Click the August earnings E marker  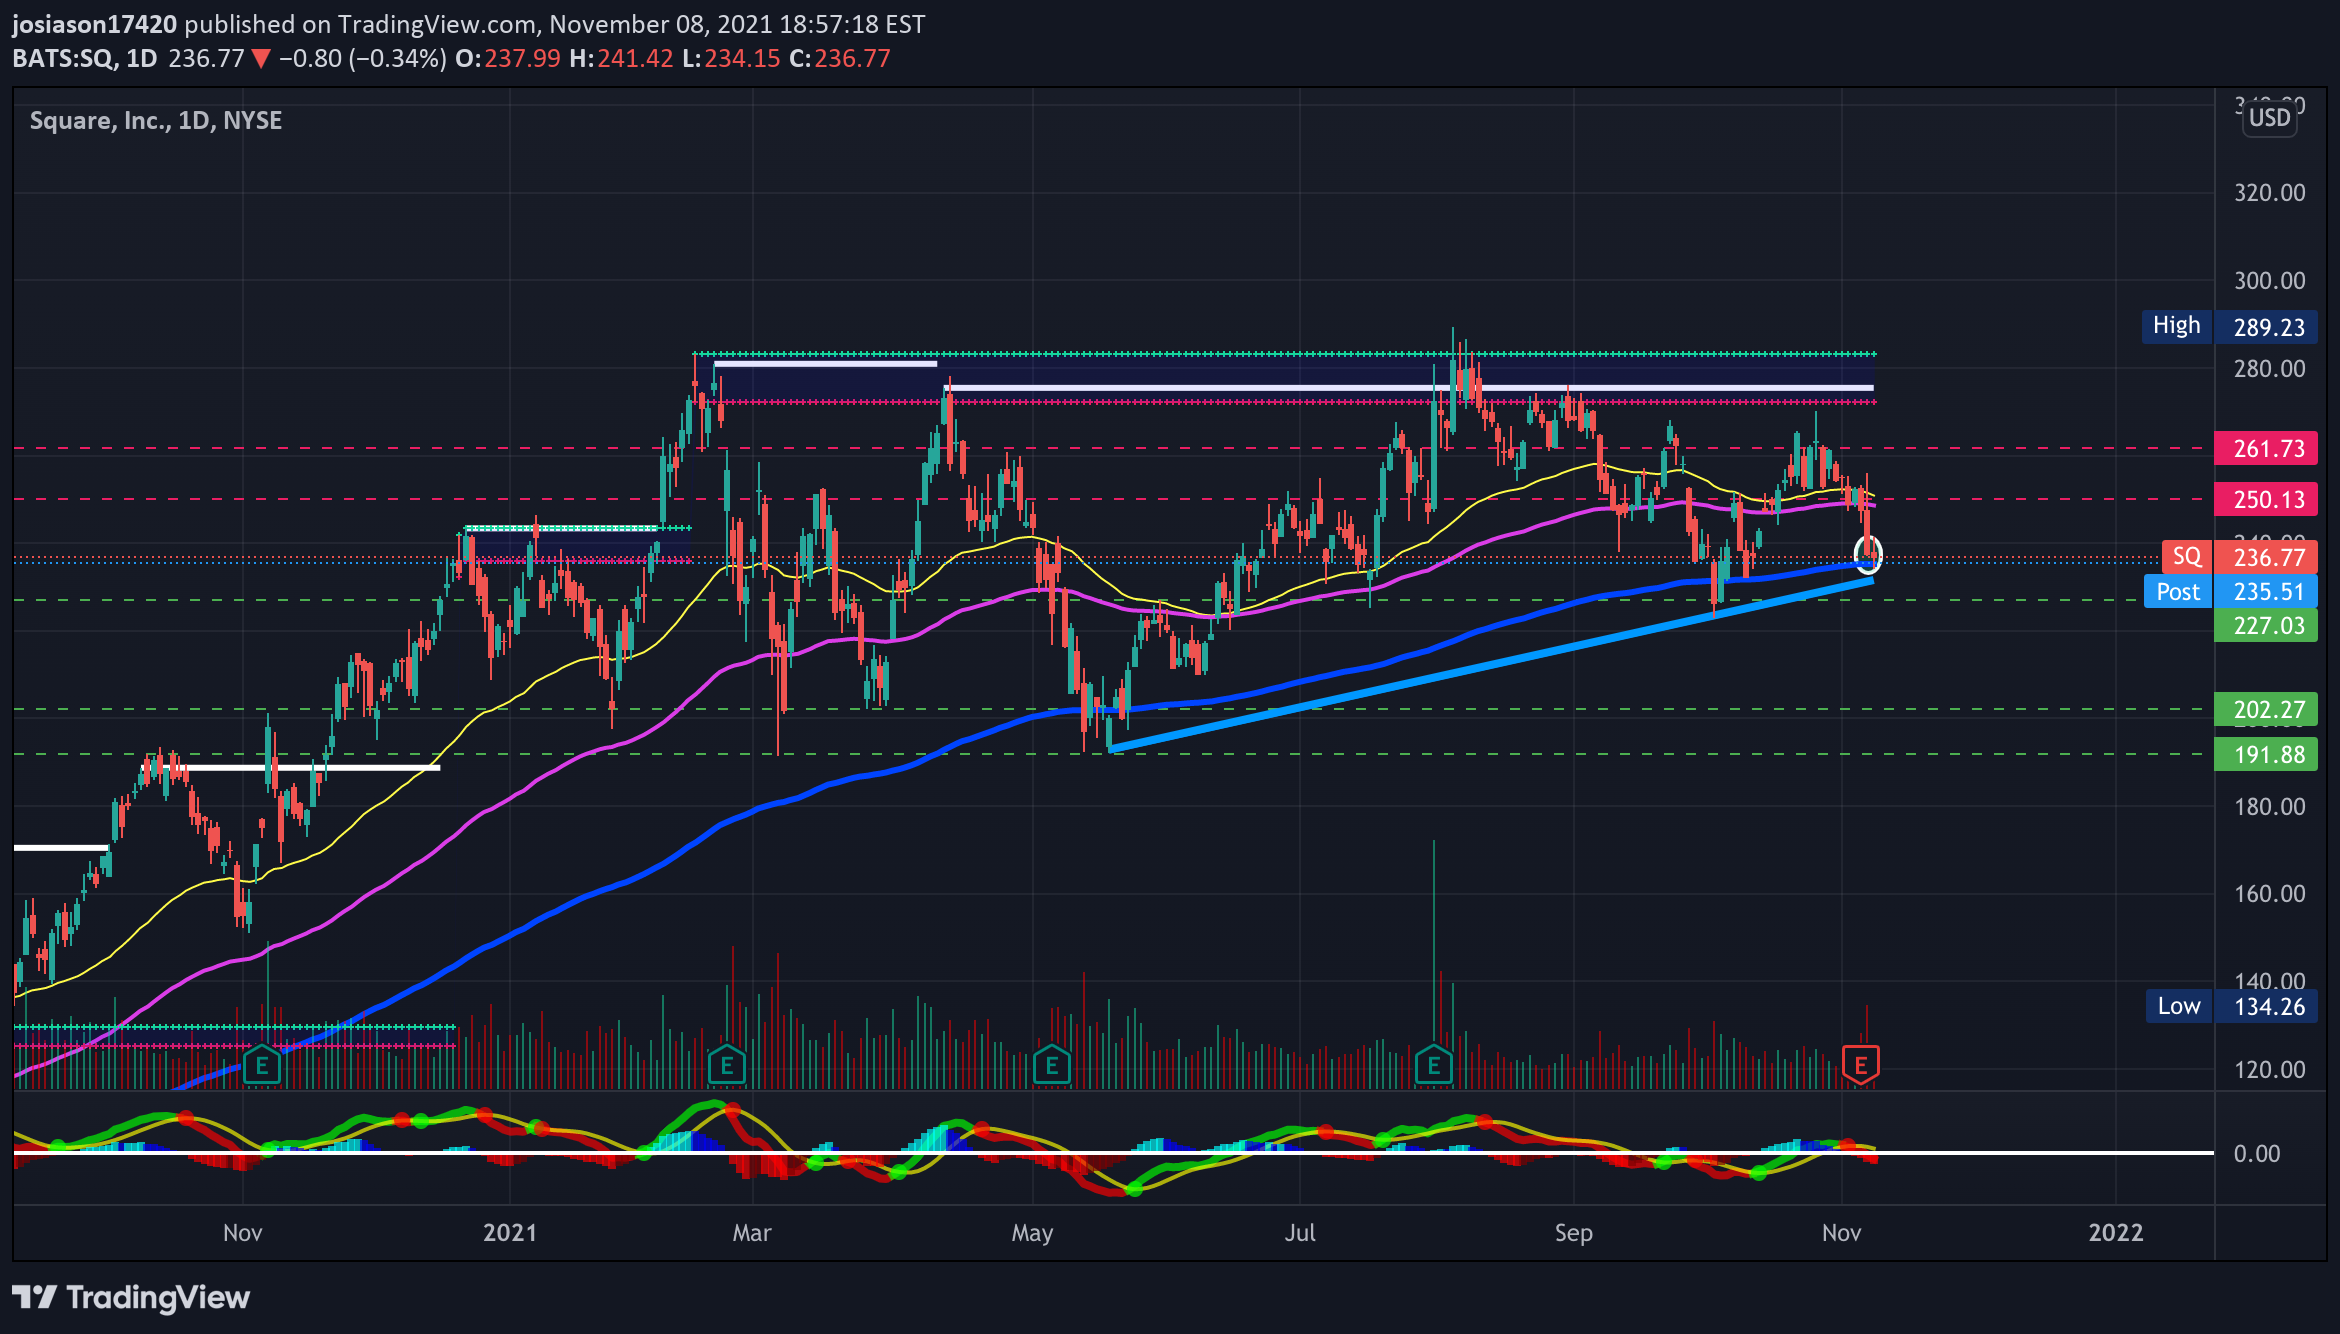(x=1434, y=1066)
